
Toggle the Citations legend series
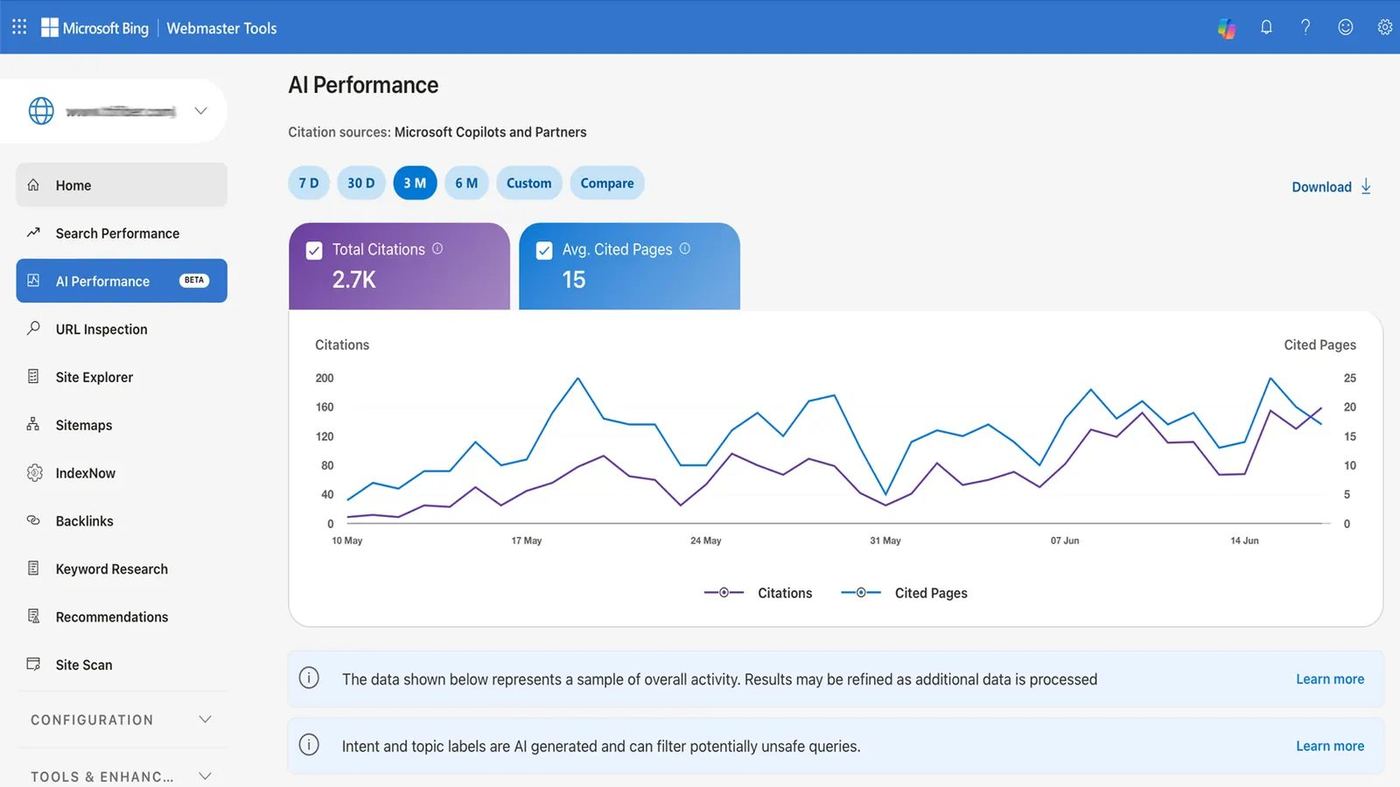coord(758,593)
